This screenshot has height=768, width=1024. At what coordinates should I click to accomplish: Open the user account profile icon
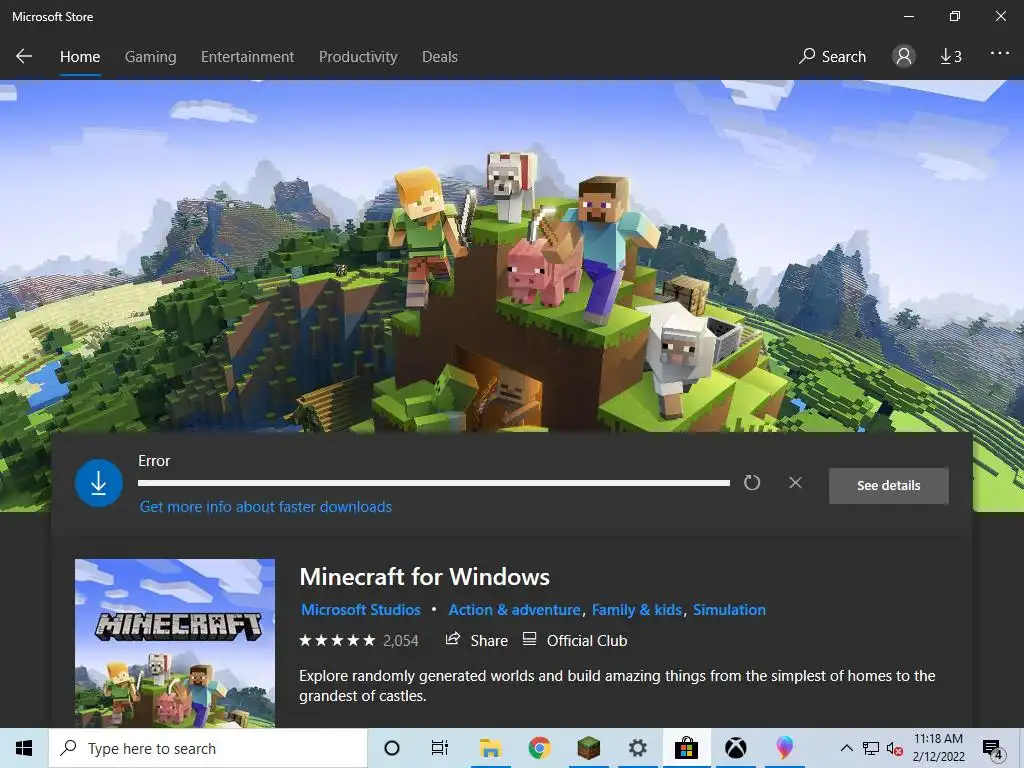click(903, 56)
